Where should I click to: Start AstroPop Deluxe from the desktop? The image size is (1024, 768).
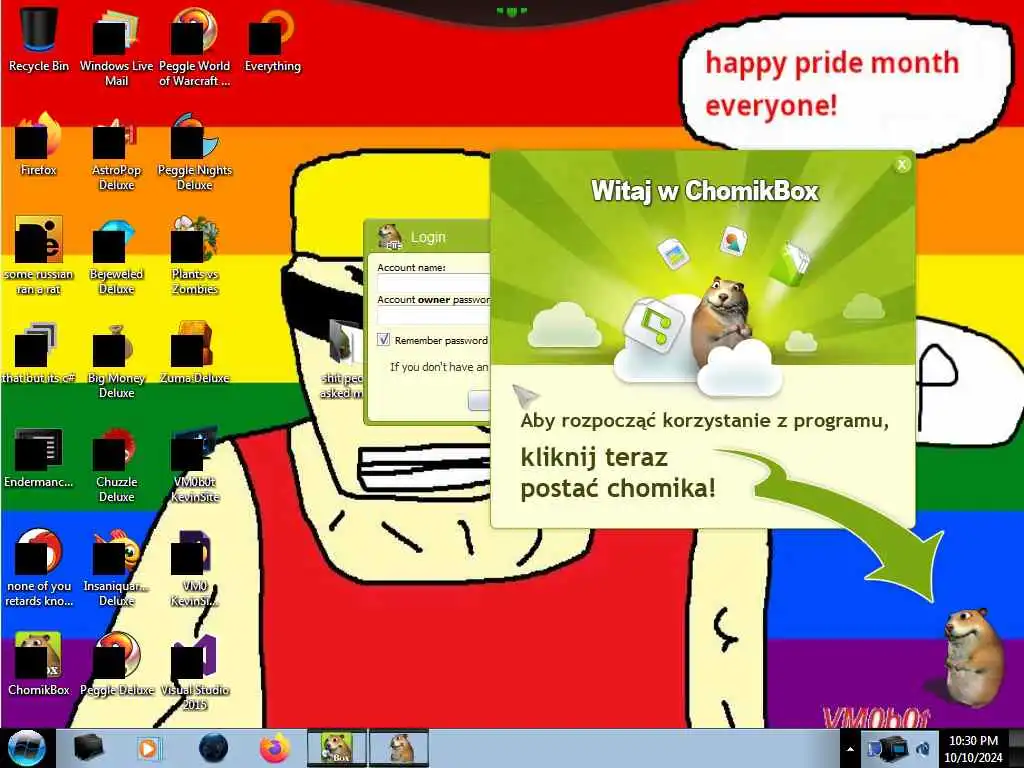tap(116, 152)
